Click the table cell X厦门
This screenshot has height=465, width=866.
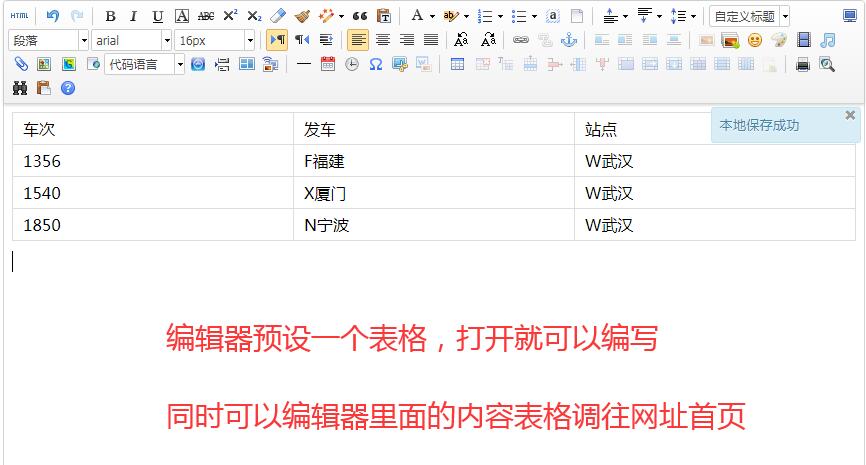click(x=434, y=193)
